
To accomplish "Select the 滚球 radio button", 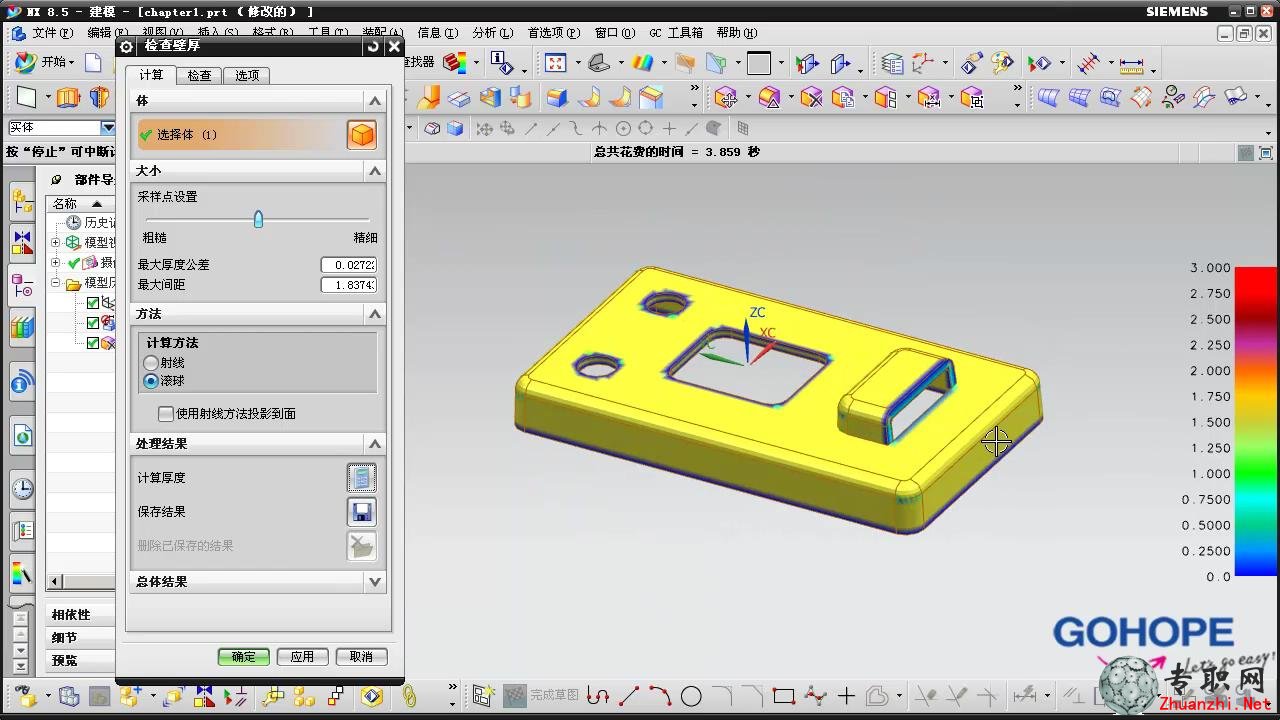I will (151, 381).
